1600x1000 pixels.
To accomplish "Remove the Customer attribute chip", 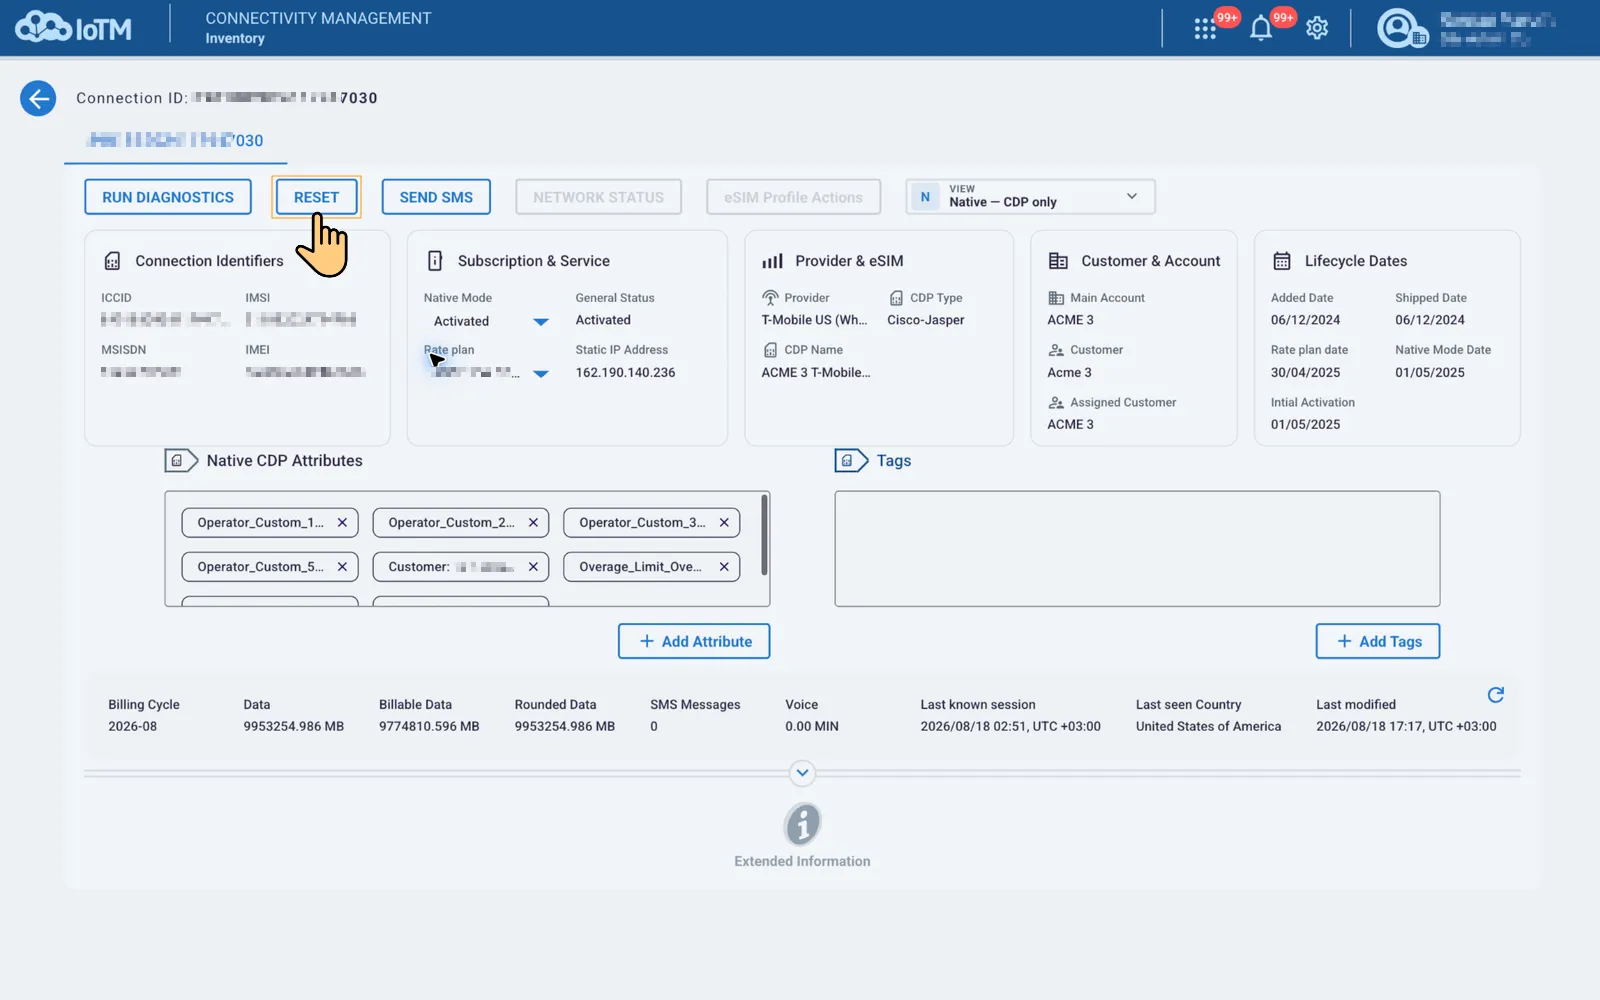I will tap(533, 567).
